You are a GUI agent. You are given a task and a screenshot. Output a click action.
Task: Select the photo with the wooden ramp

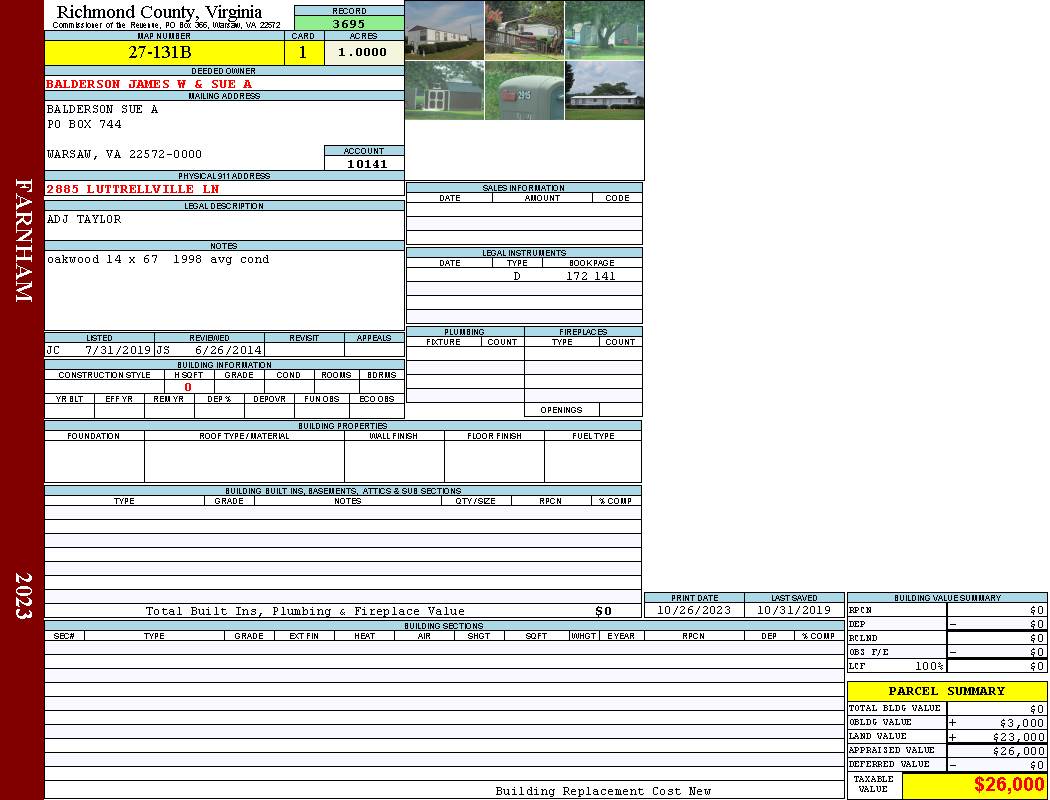click(x=524, y=30)
